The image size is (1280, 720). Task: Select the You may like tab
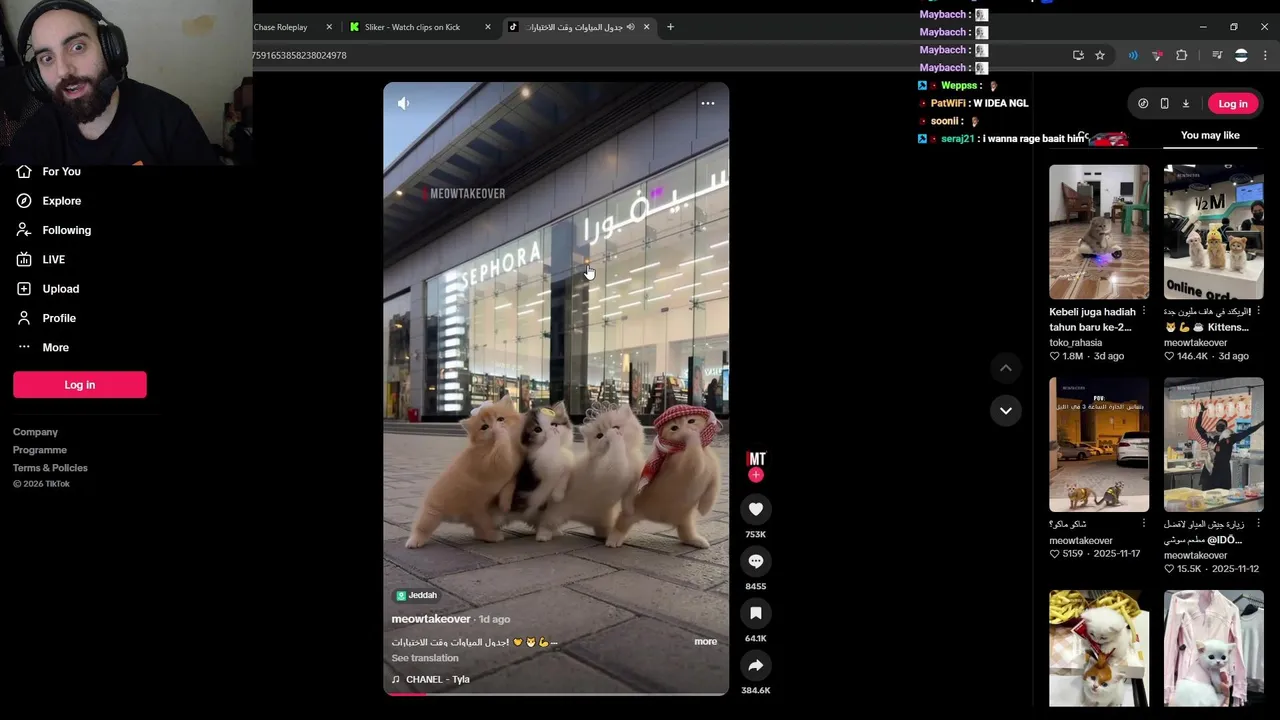tap(1210, 135)
